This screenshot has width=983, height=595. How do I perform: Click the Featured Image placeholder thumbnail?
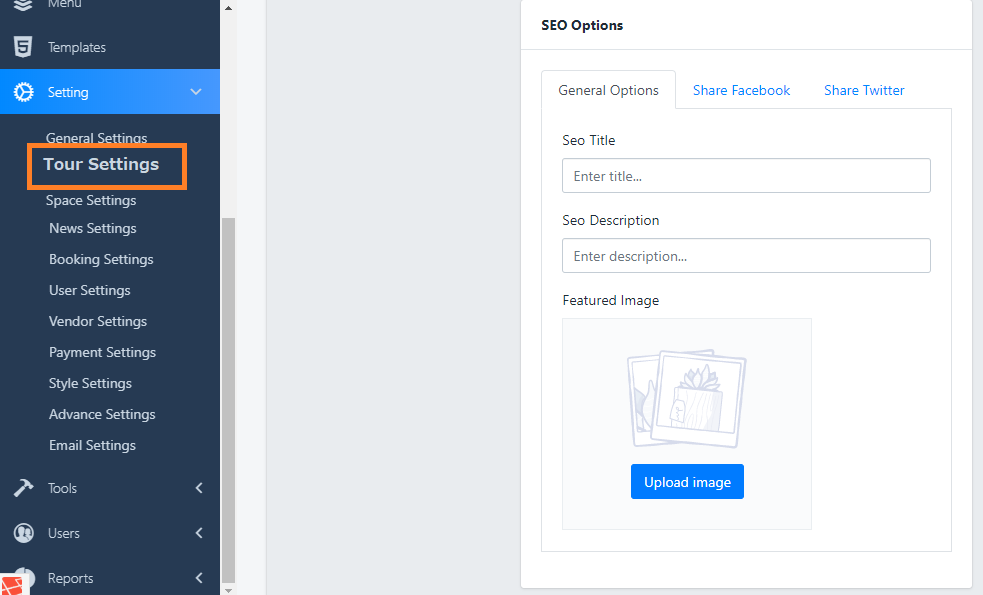pyautogui.click(x=686, y=398)
